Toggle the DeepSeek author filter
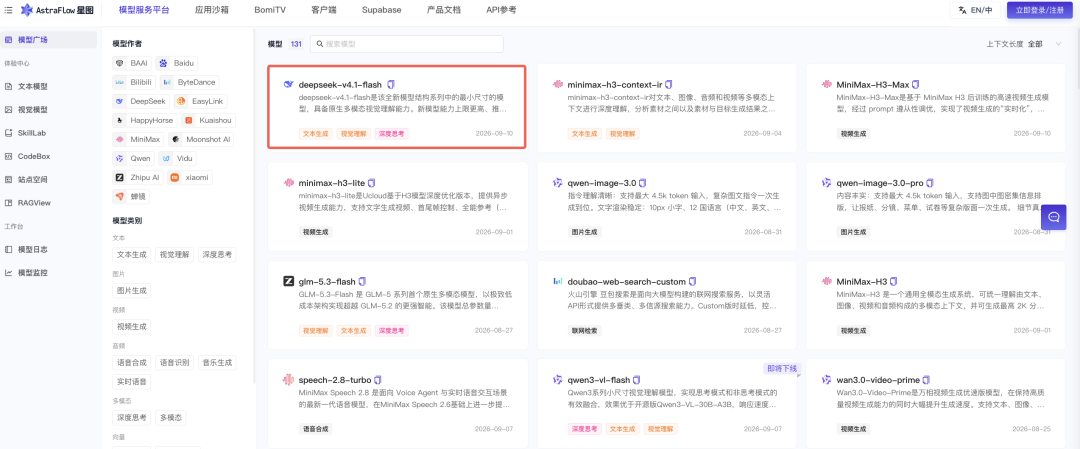Viewport: 1080px width, 449px height. point(141,101)
